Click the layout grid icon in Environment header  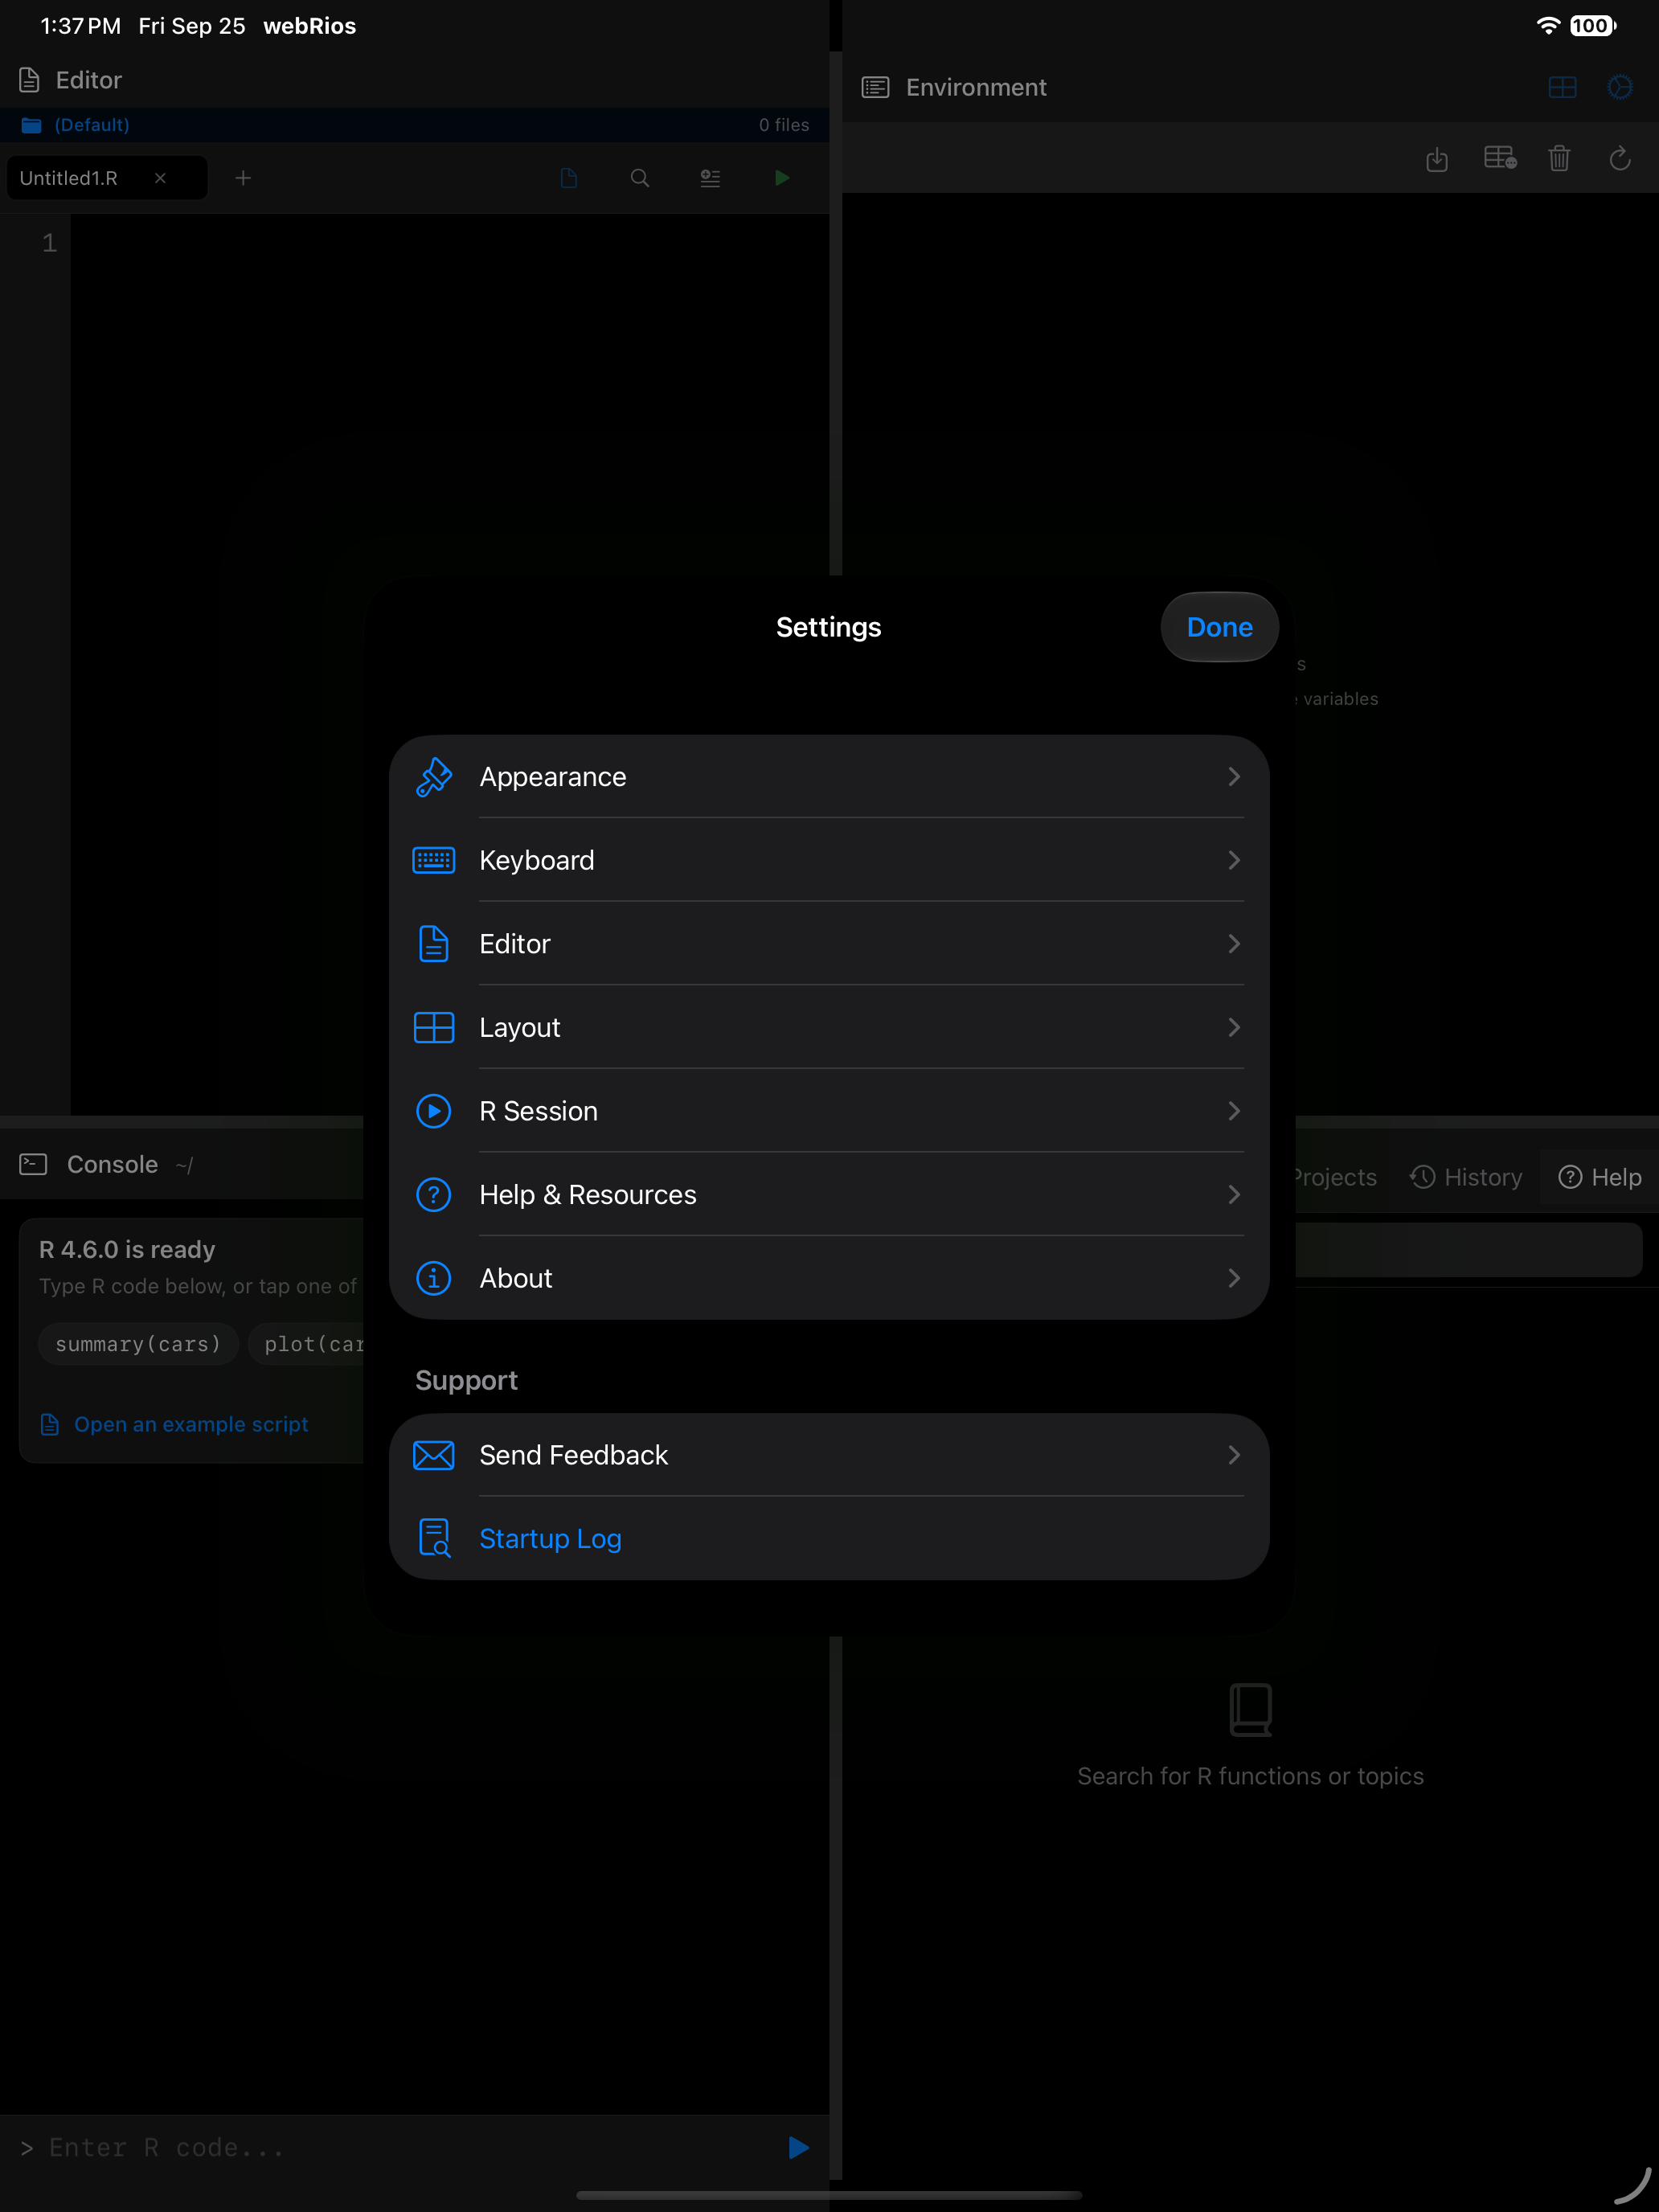pyautogui.click(x=1562, y=87)
